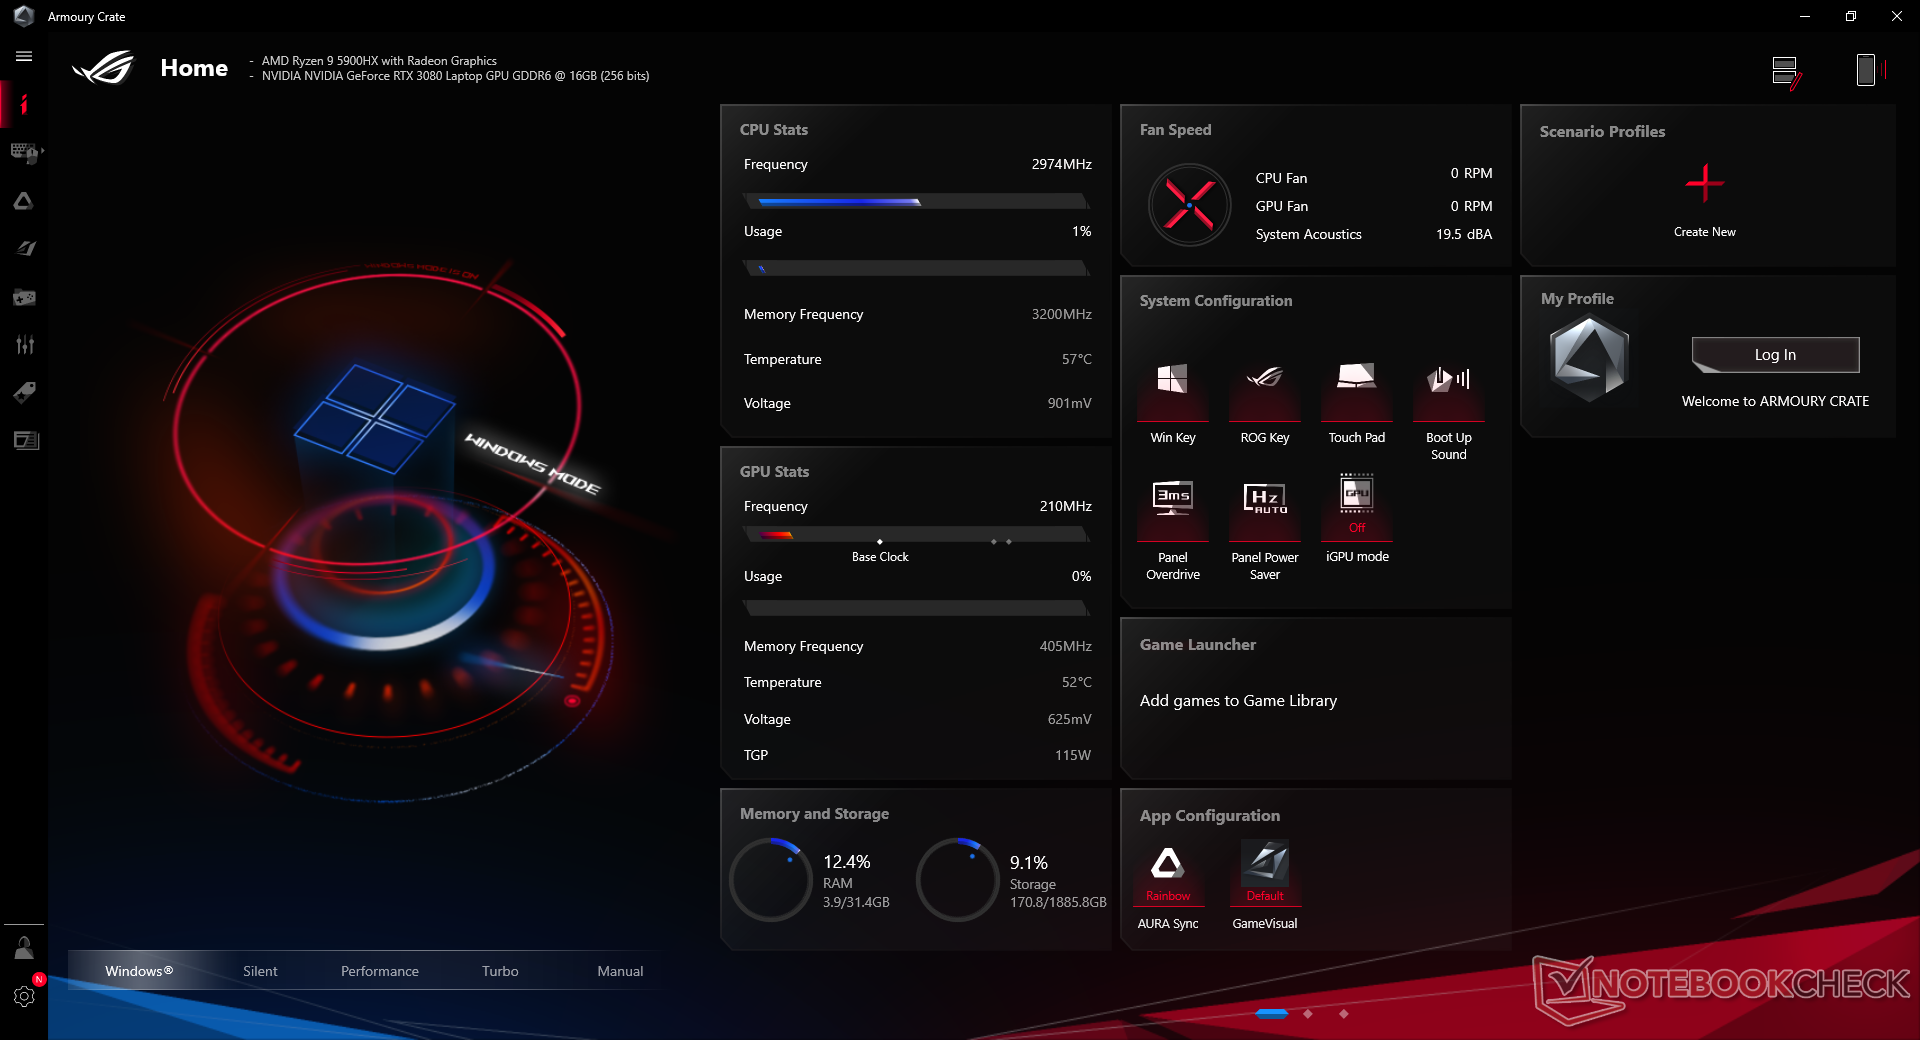Click the CPU Frequency bar
This screenshot has height=1040, width=1920.
[x=916, y=202]
